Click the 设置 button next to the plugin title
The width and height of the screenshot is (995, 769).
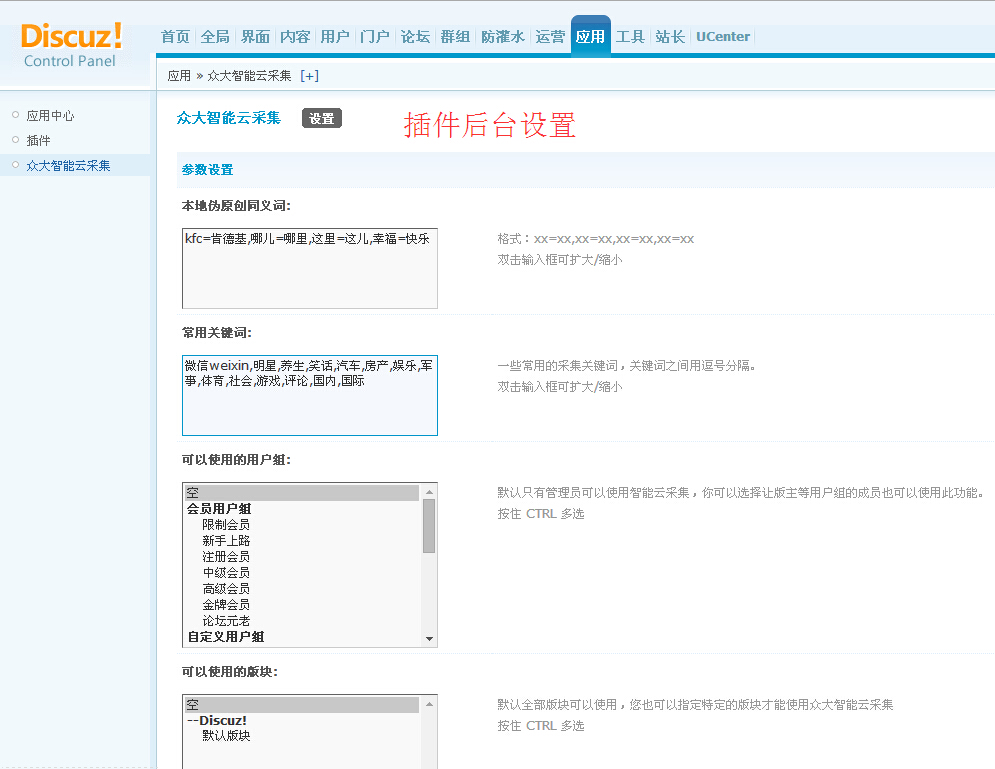321,118
